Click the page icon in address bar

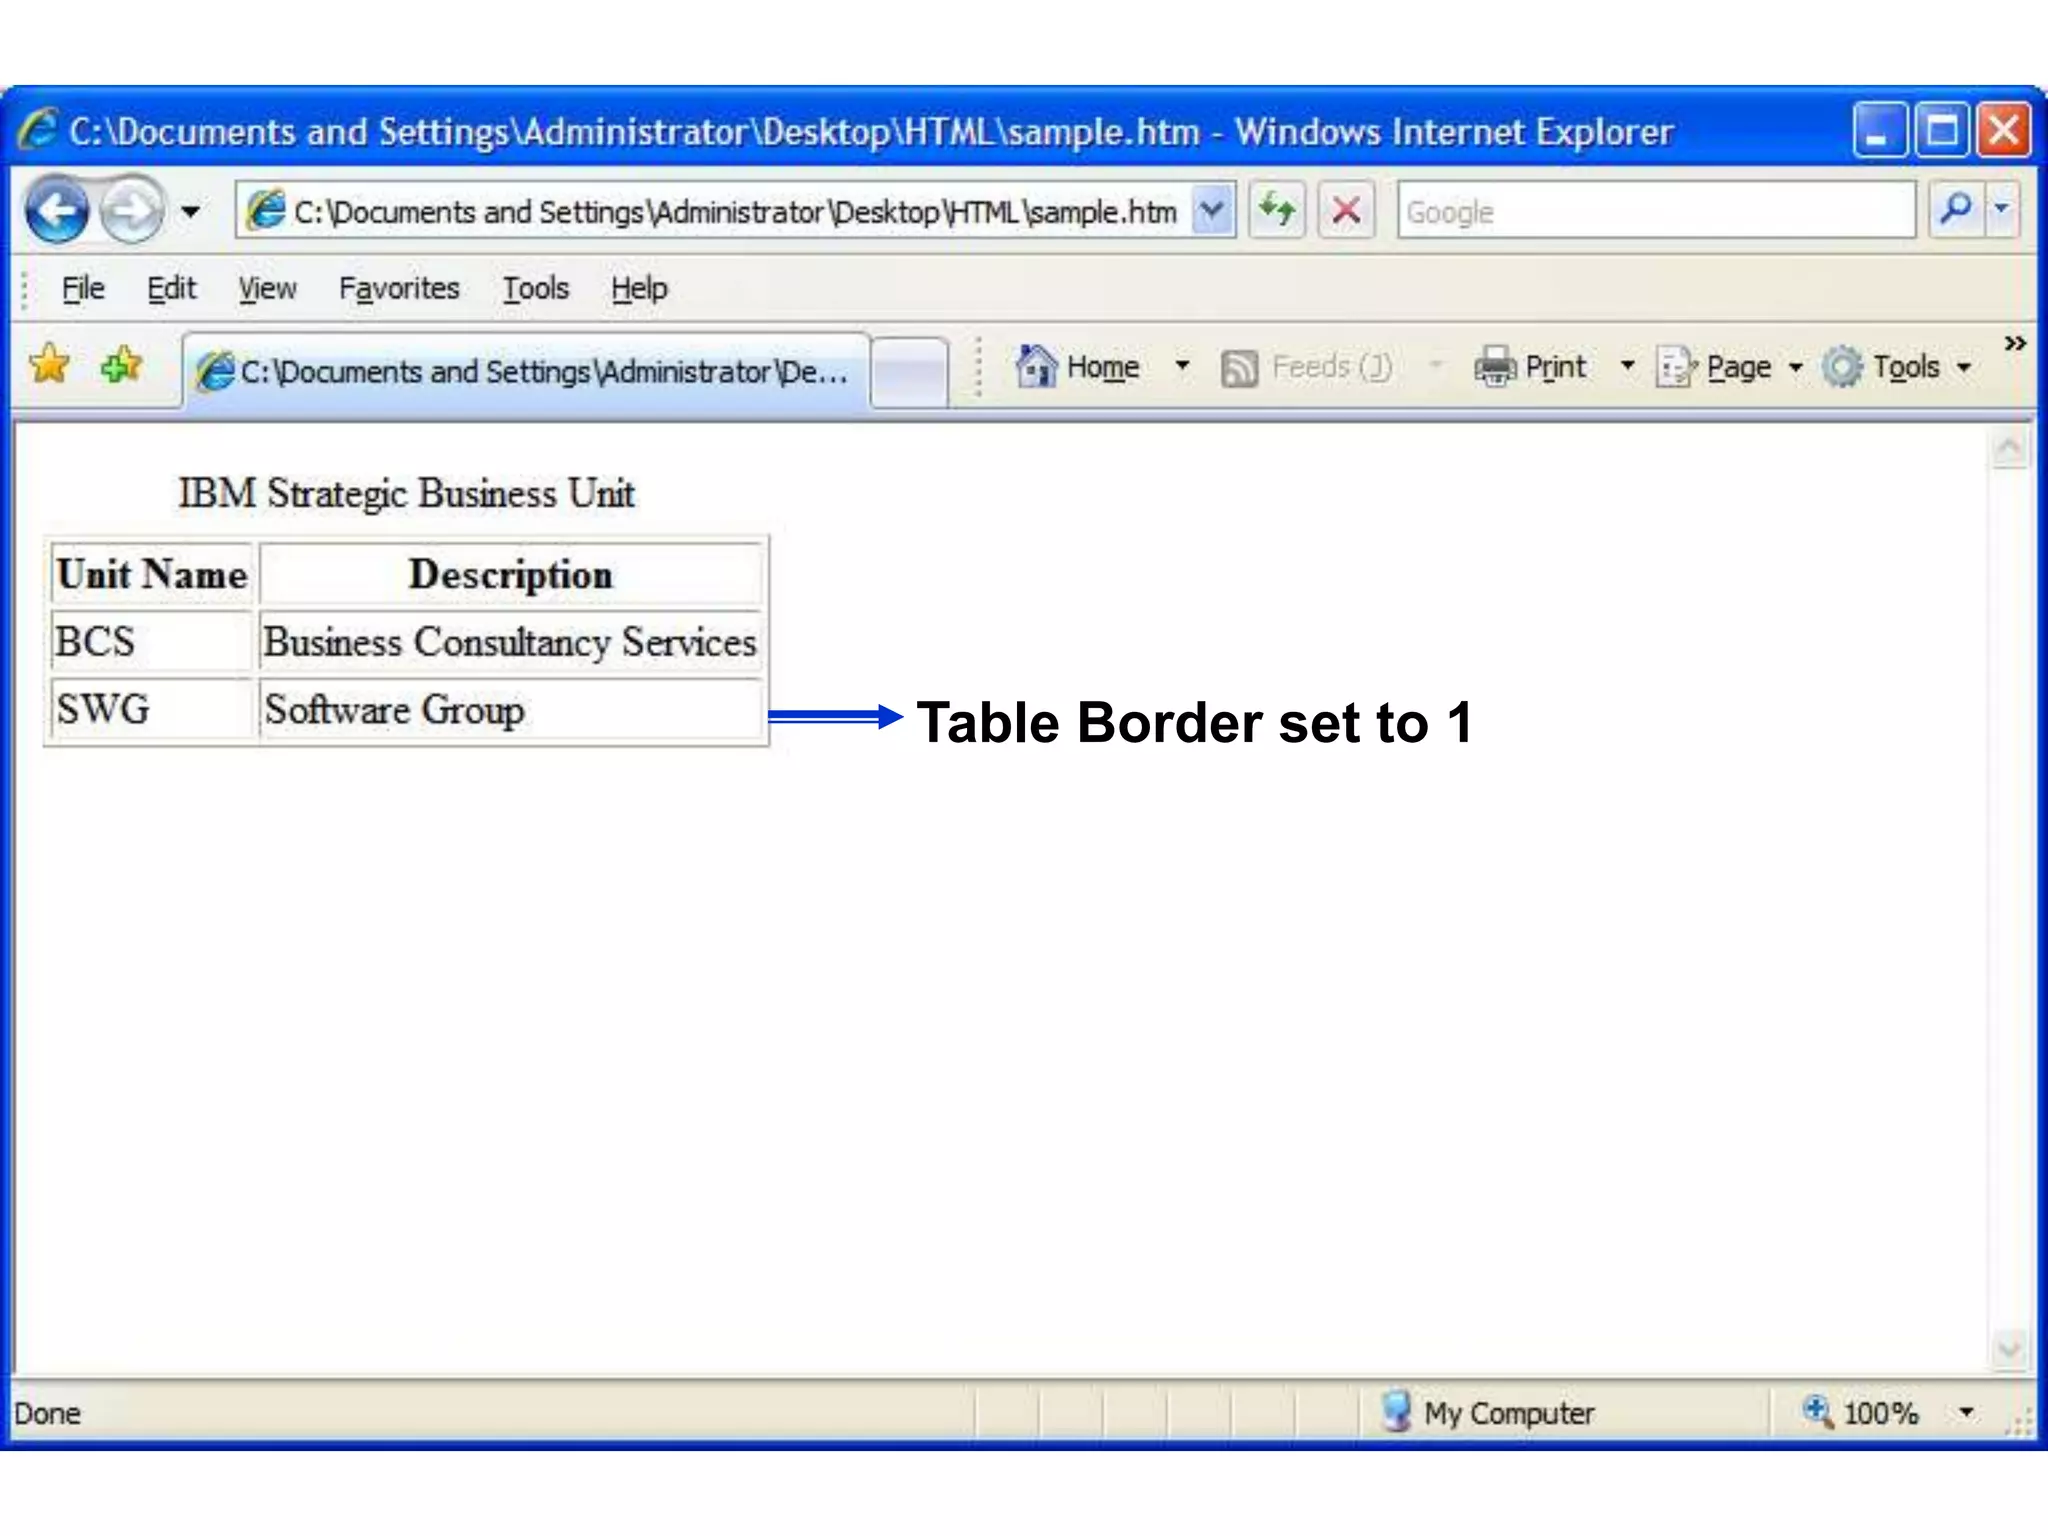[x=266, y=210]
